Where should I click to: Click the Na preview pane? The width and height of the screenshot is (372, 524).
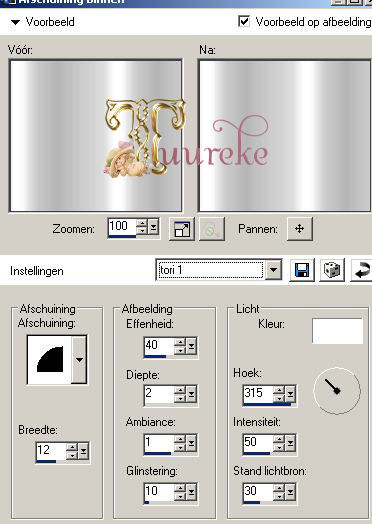[285, 136]
